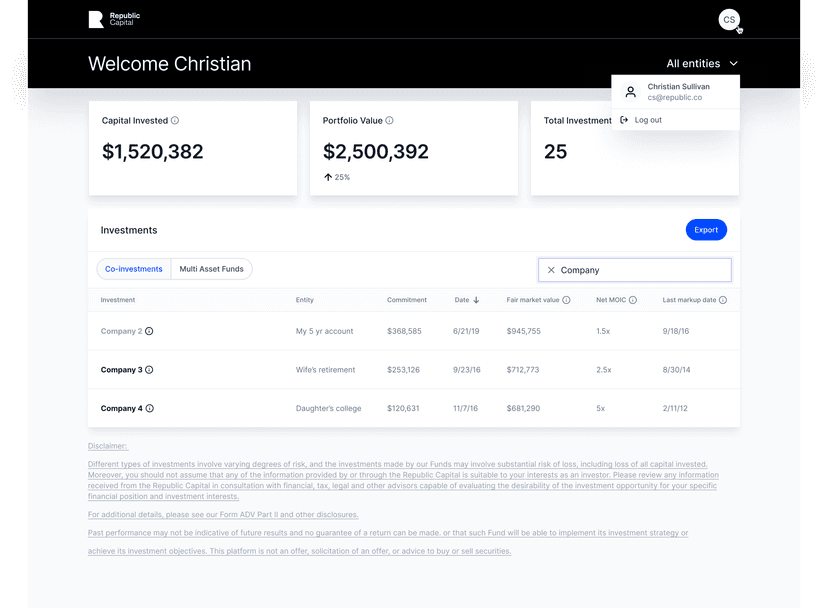Viewport: 828px width, 608px height.
Task: Clear the search with the X icon
Action: pos(551,270)
